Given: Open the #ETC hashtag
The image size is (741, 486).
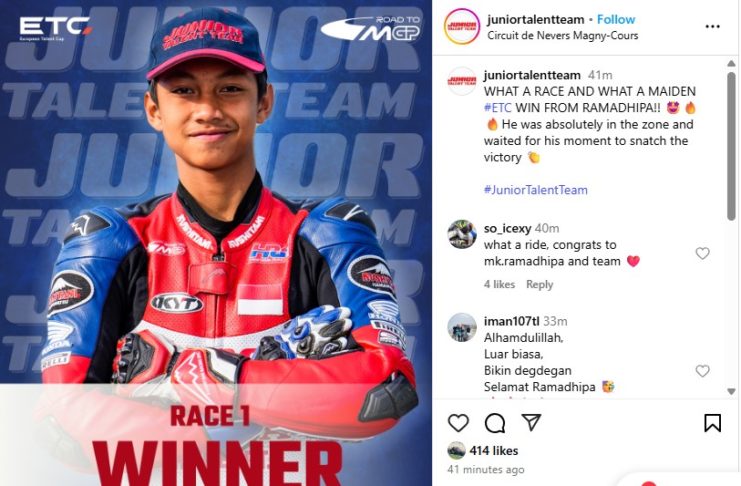Looking at the screenshot, I should (x=498, y=108).
